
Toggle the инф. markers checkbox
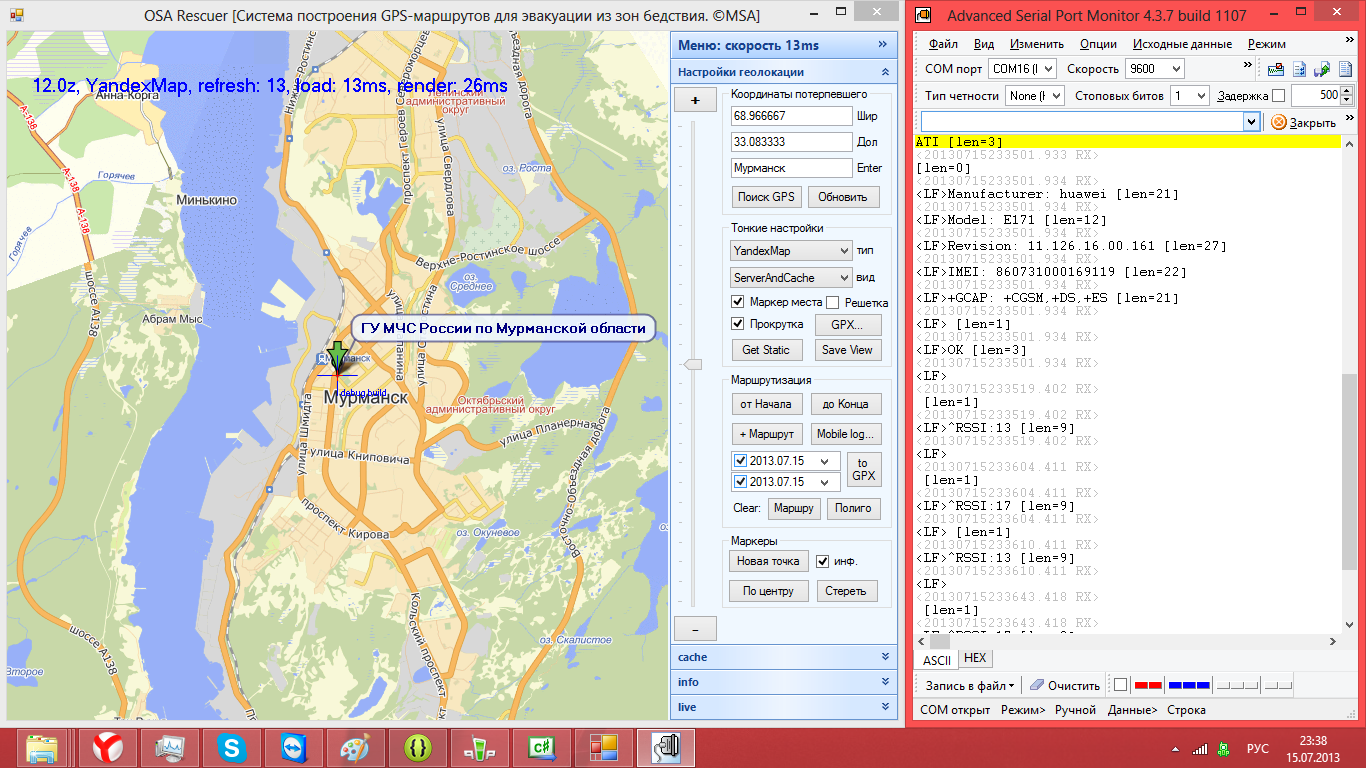click(x=823, y=561)
